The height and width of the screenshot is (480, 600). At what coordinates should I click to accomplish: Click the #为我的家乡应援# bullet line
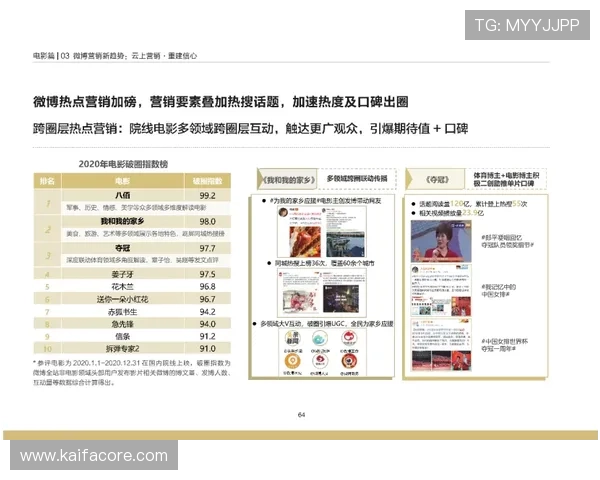click(x=321, y=201)
